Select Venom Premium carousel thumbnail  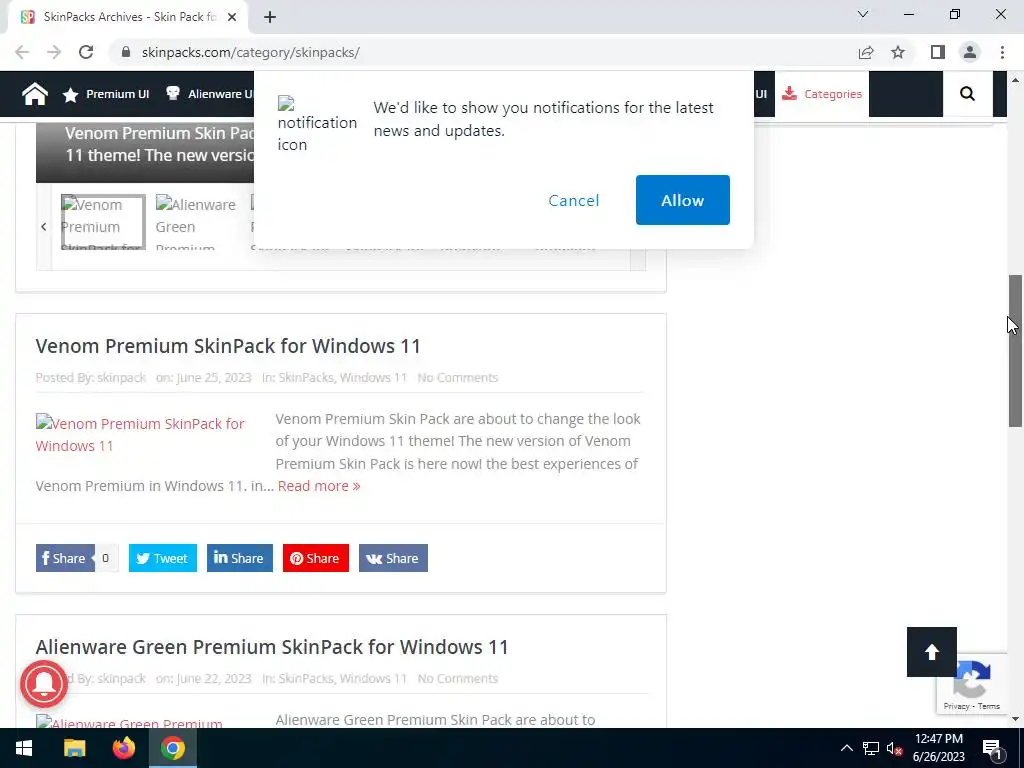[103, 222]
